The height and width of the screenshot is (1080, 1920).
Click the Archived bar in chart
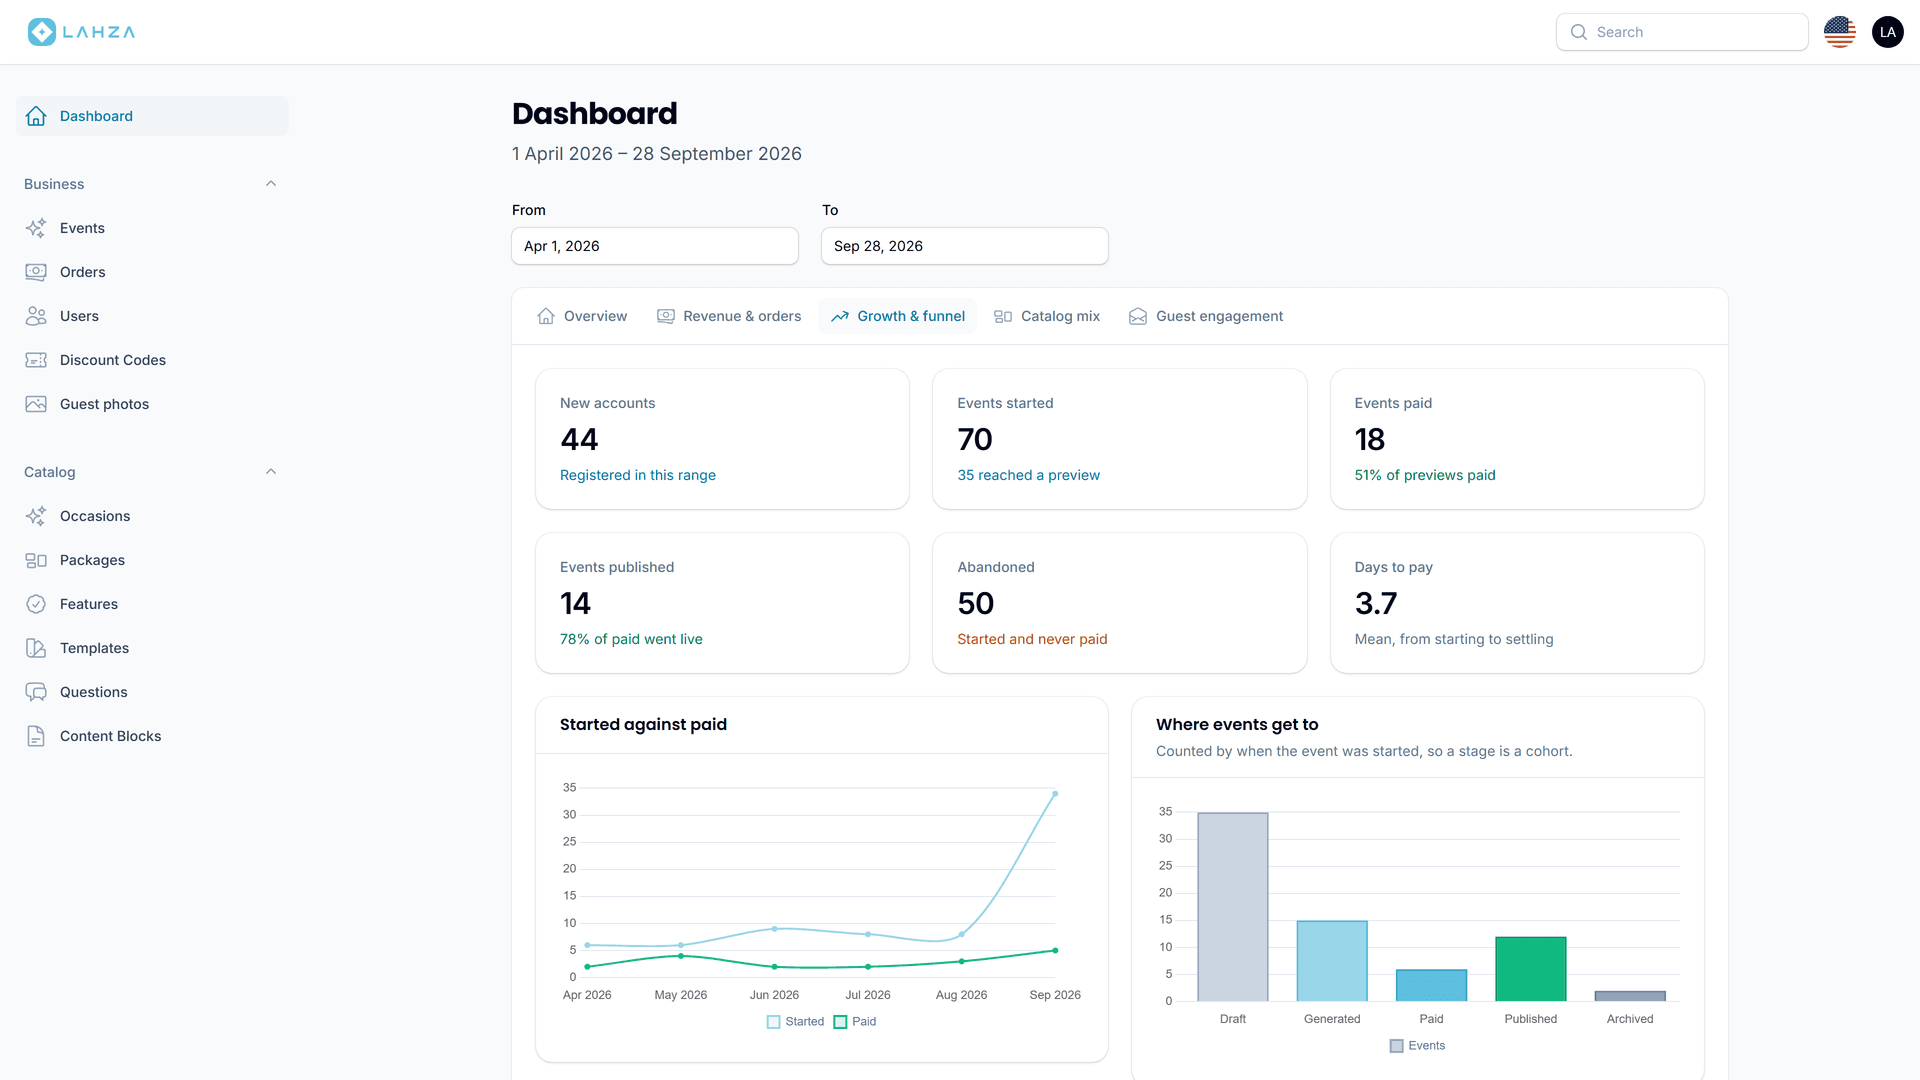pyautogui.click(x=1630, y=996)
